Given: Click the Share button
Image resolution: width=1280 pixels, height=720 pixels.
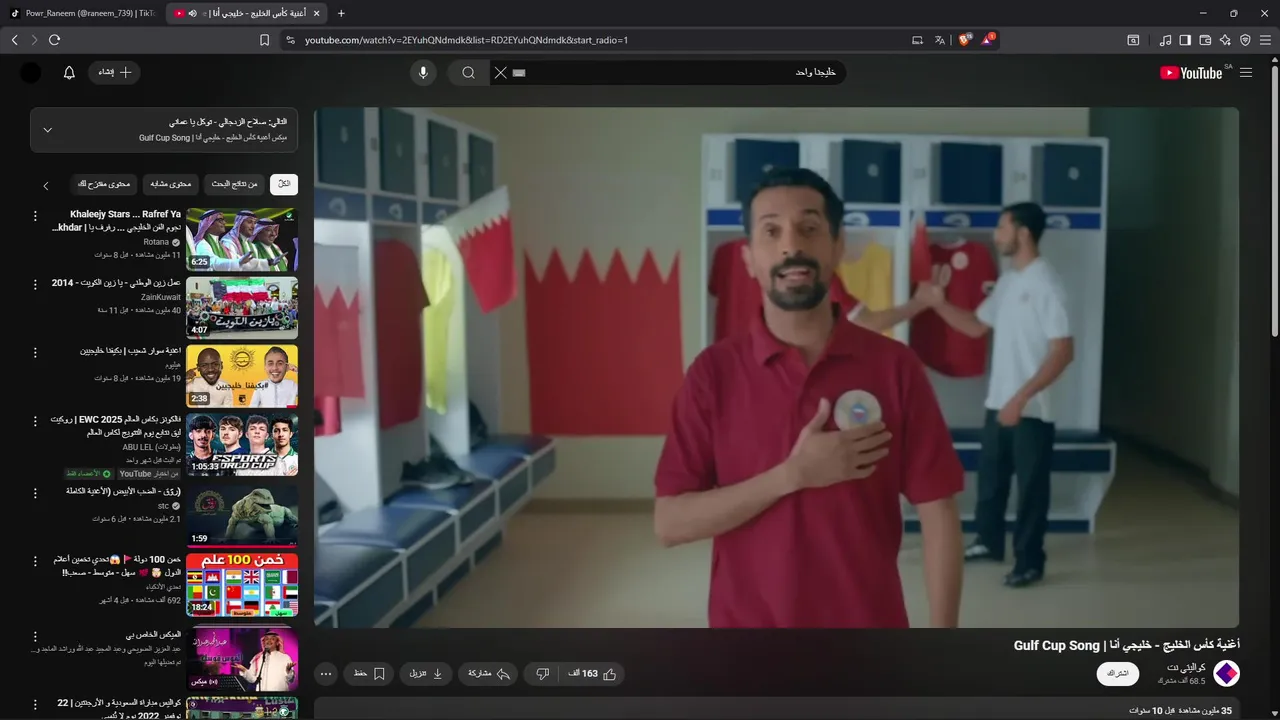Looking at the screenshot, I should (490, 674).
